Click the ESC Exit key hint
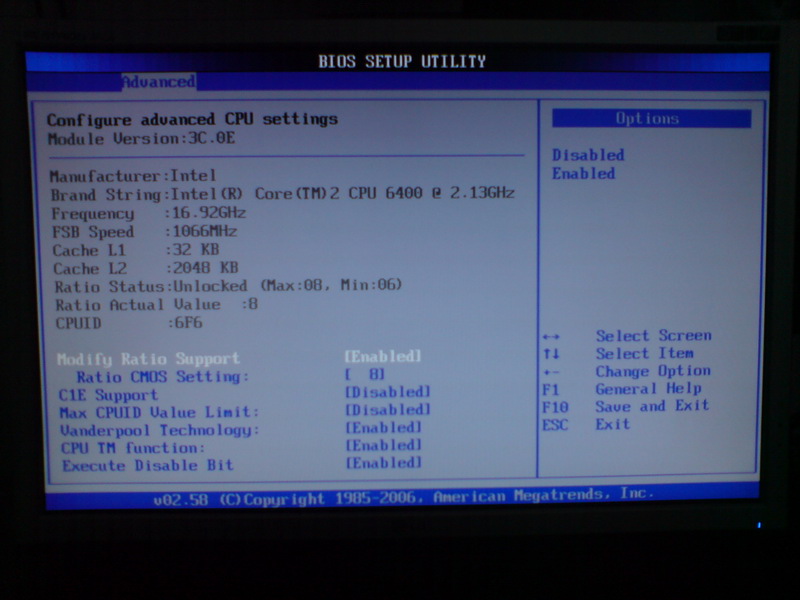 (554, 424)
